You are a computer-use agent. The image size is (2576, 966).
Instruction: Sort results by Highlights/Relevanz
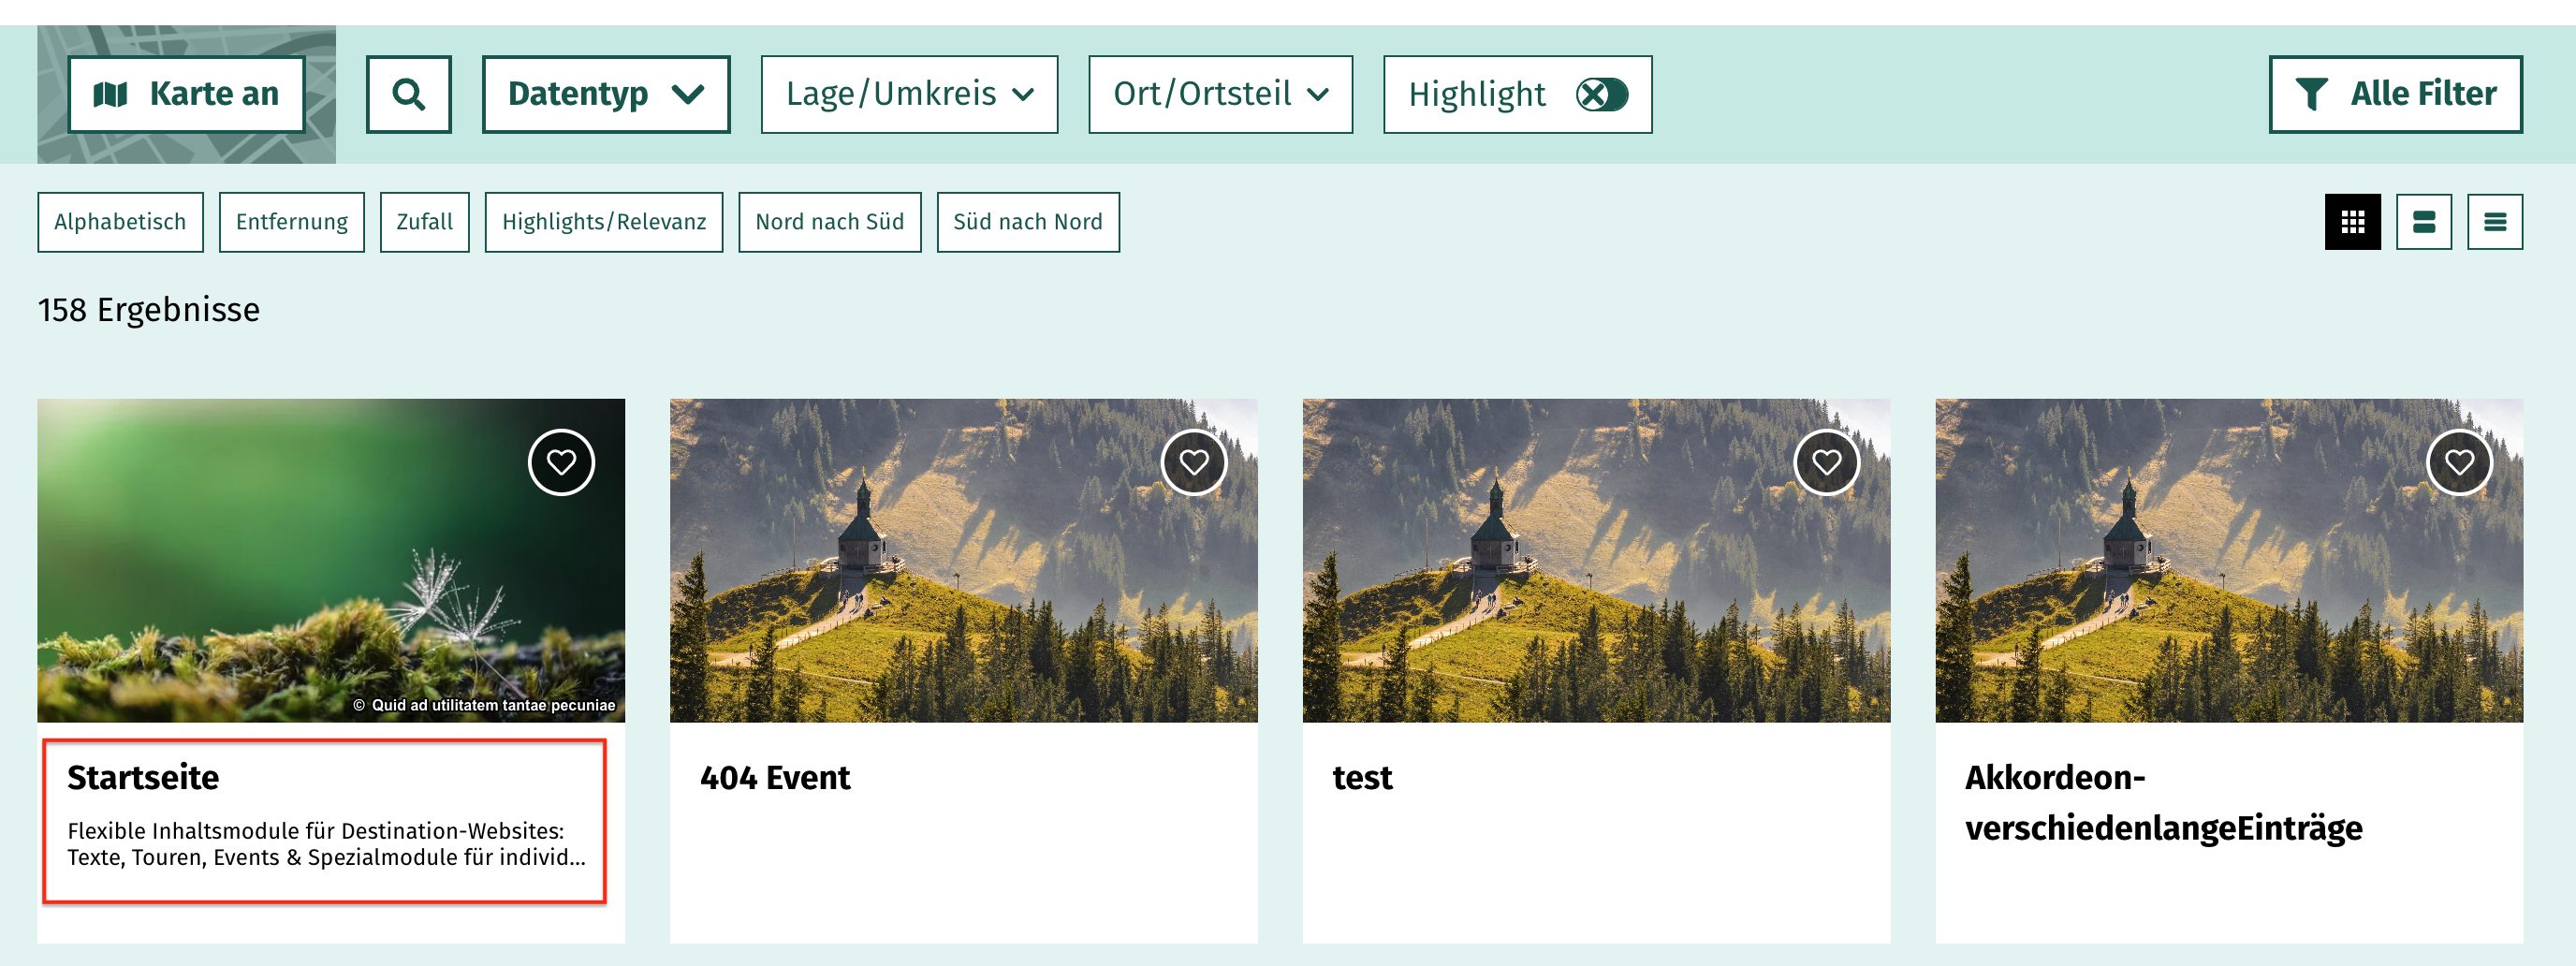[x=604, y=222]
